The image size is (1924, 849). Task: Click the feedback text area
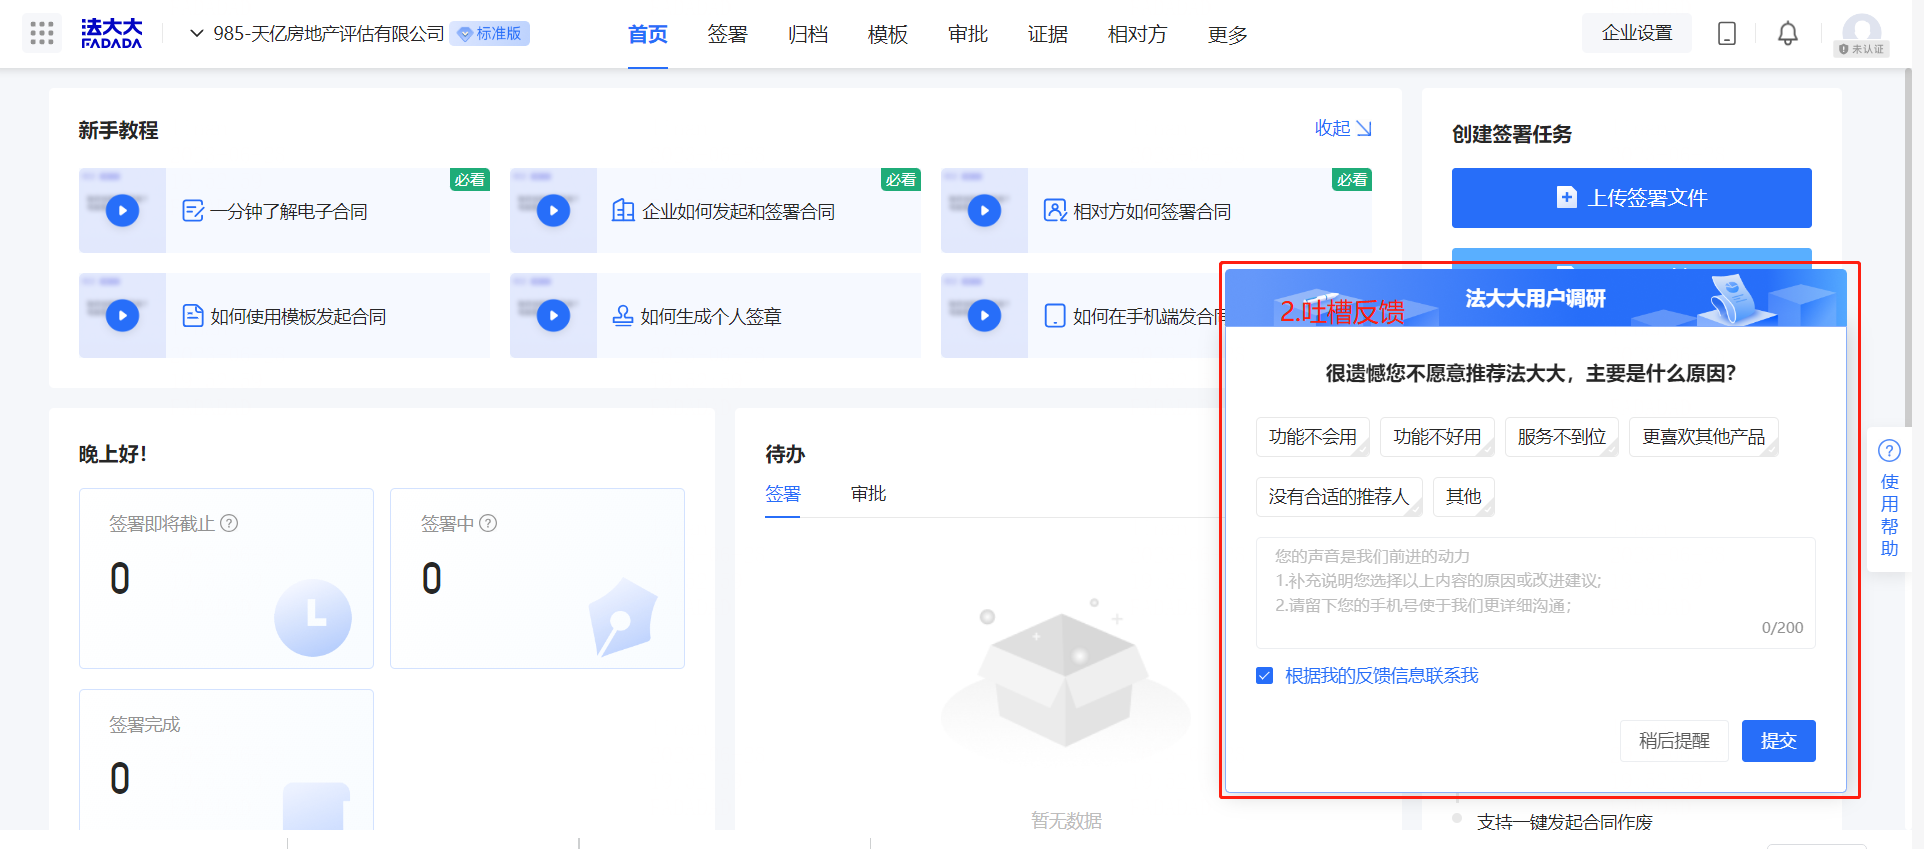pos(1536,593)
